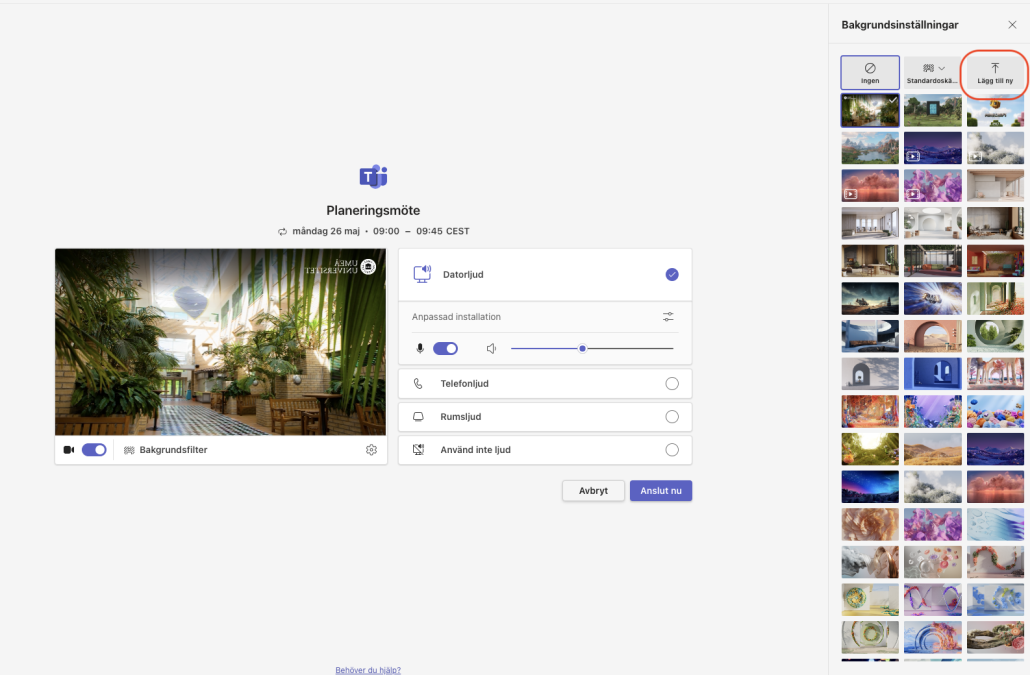
Task: Open device settings gear under video preview
Action: coord(371,450)
